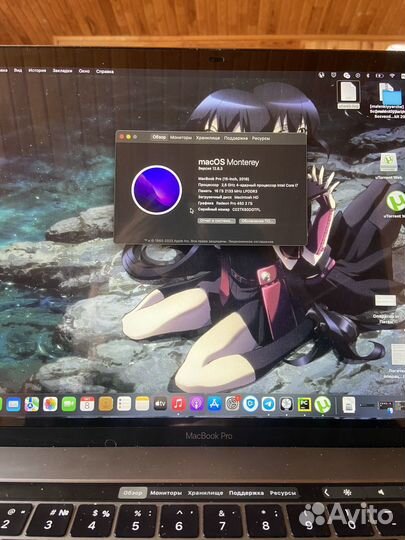Click the Загрузочный диск Macintosh HD line
Viewport: 405px width, 540px height.
(228, 197)
